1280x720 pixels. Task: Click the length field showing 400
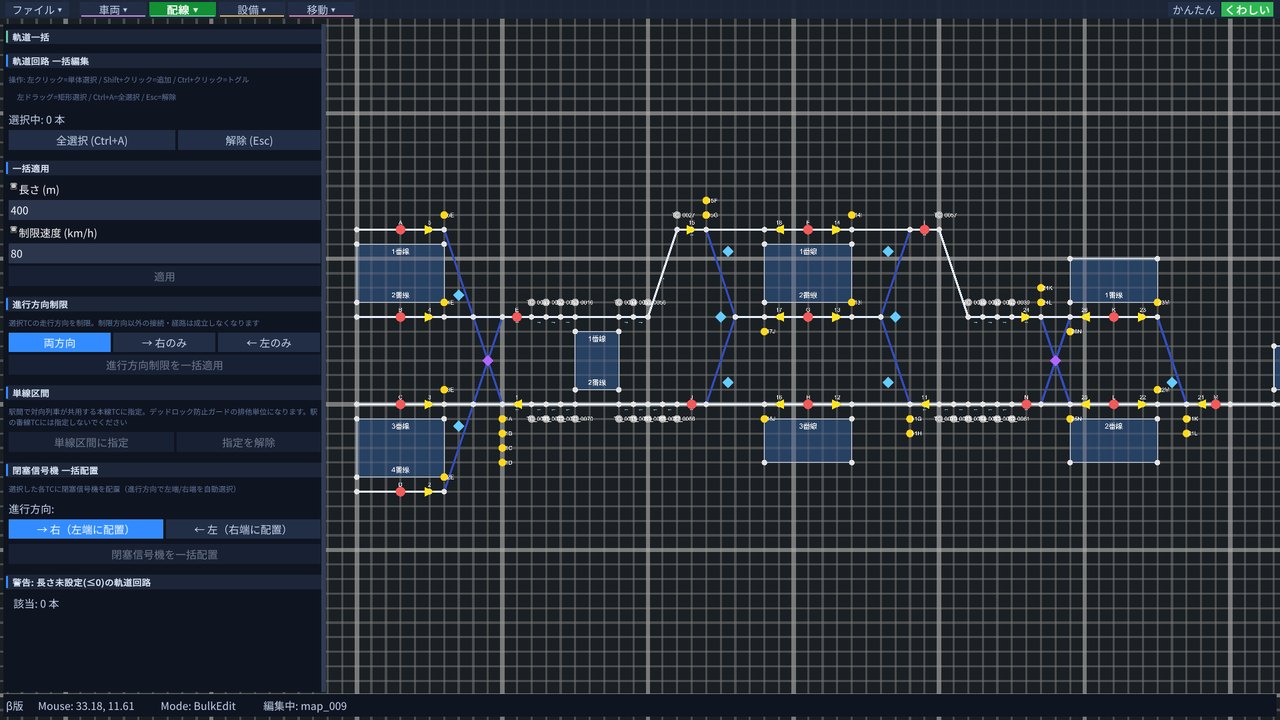tap(164, 210)
